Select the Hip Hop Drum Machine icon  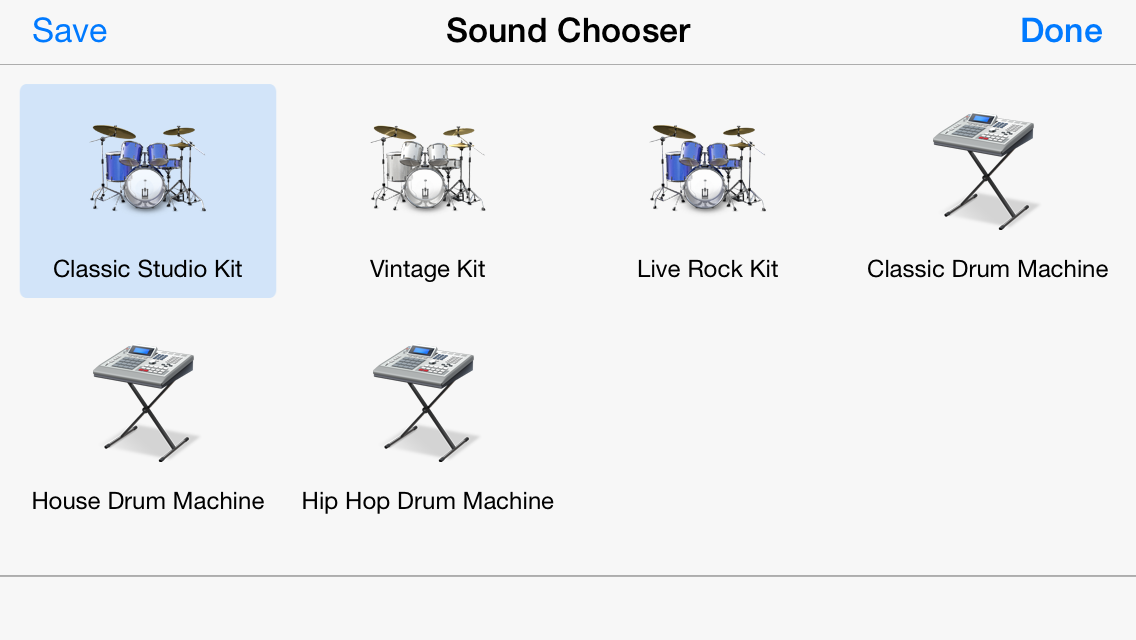click(427, 403)
